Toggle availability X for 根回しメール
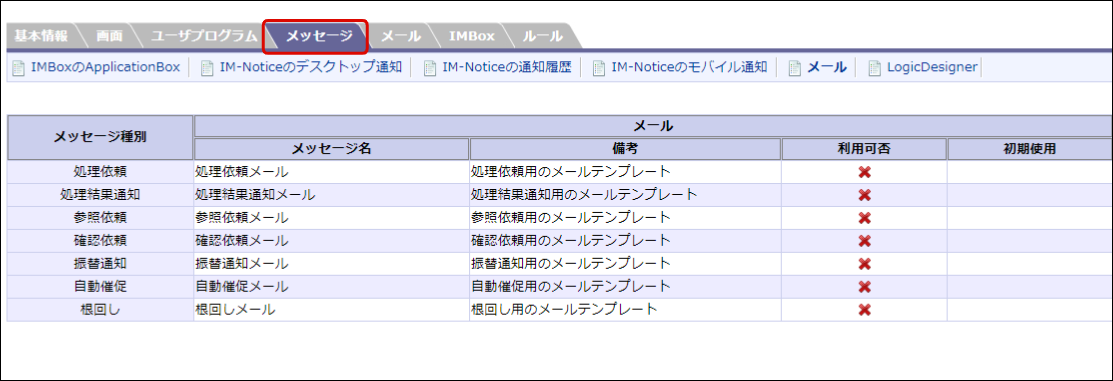 click(x=864, y=309)
